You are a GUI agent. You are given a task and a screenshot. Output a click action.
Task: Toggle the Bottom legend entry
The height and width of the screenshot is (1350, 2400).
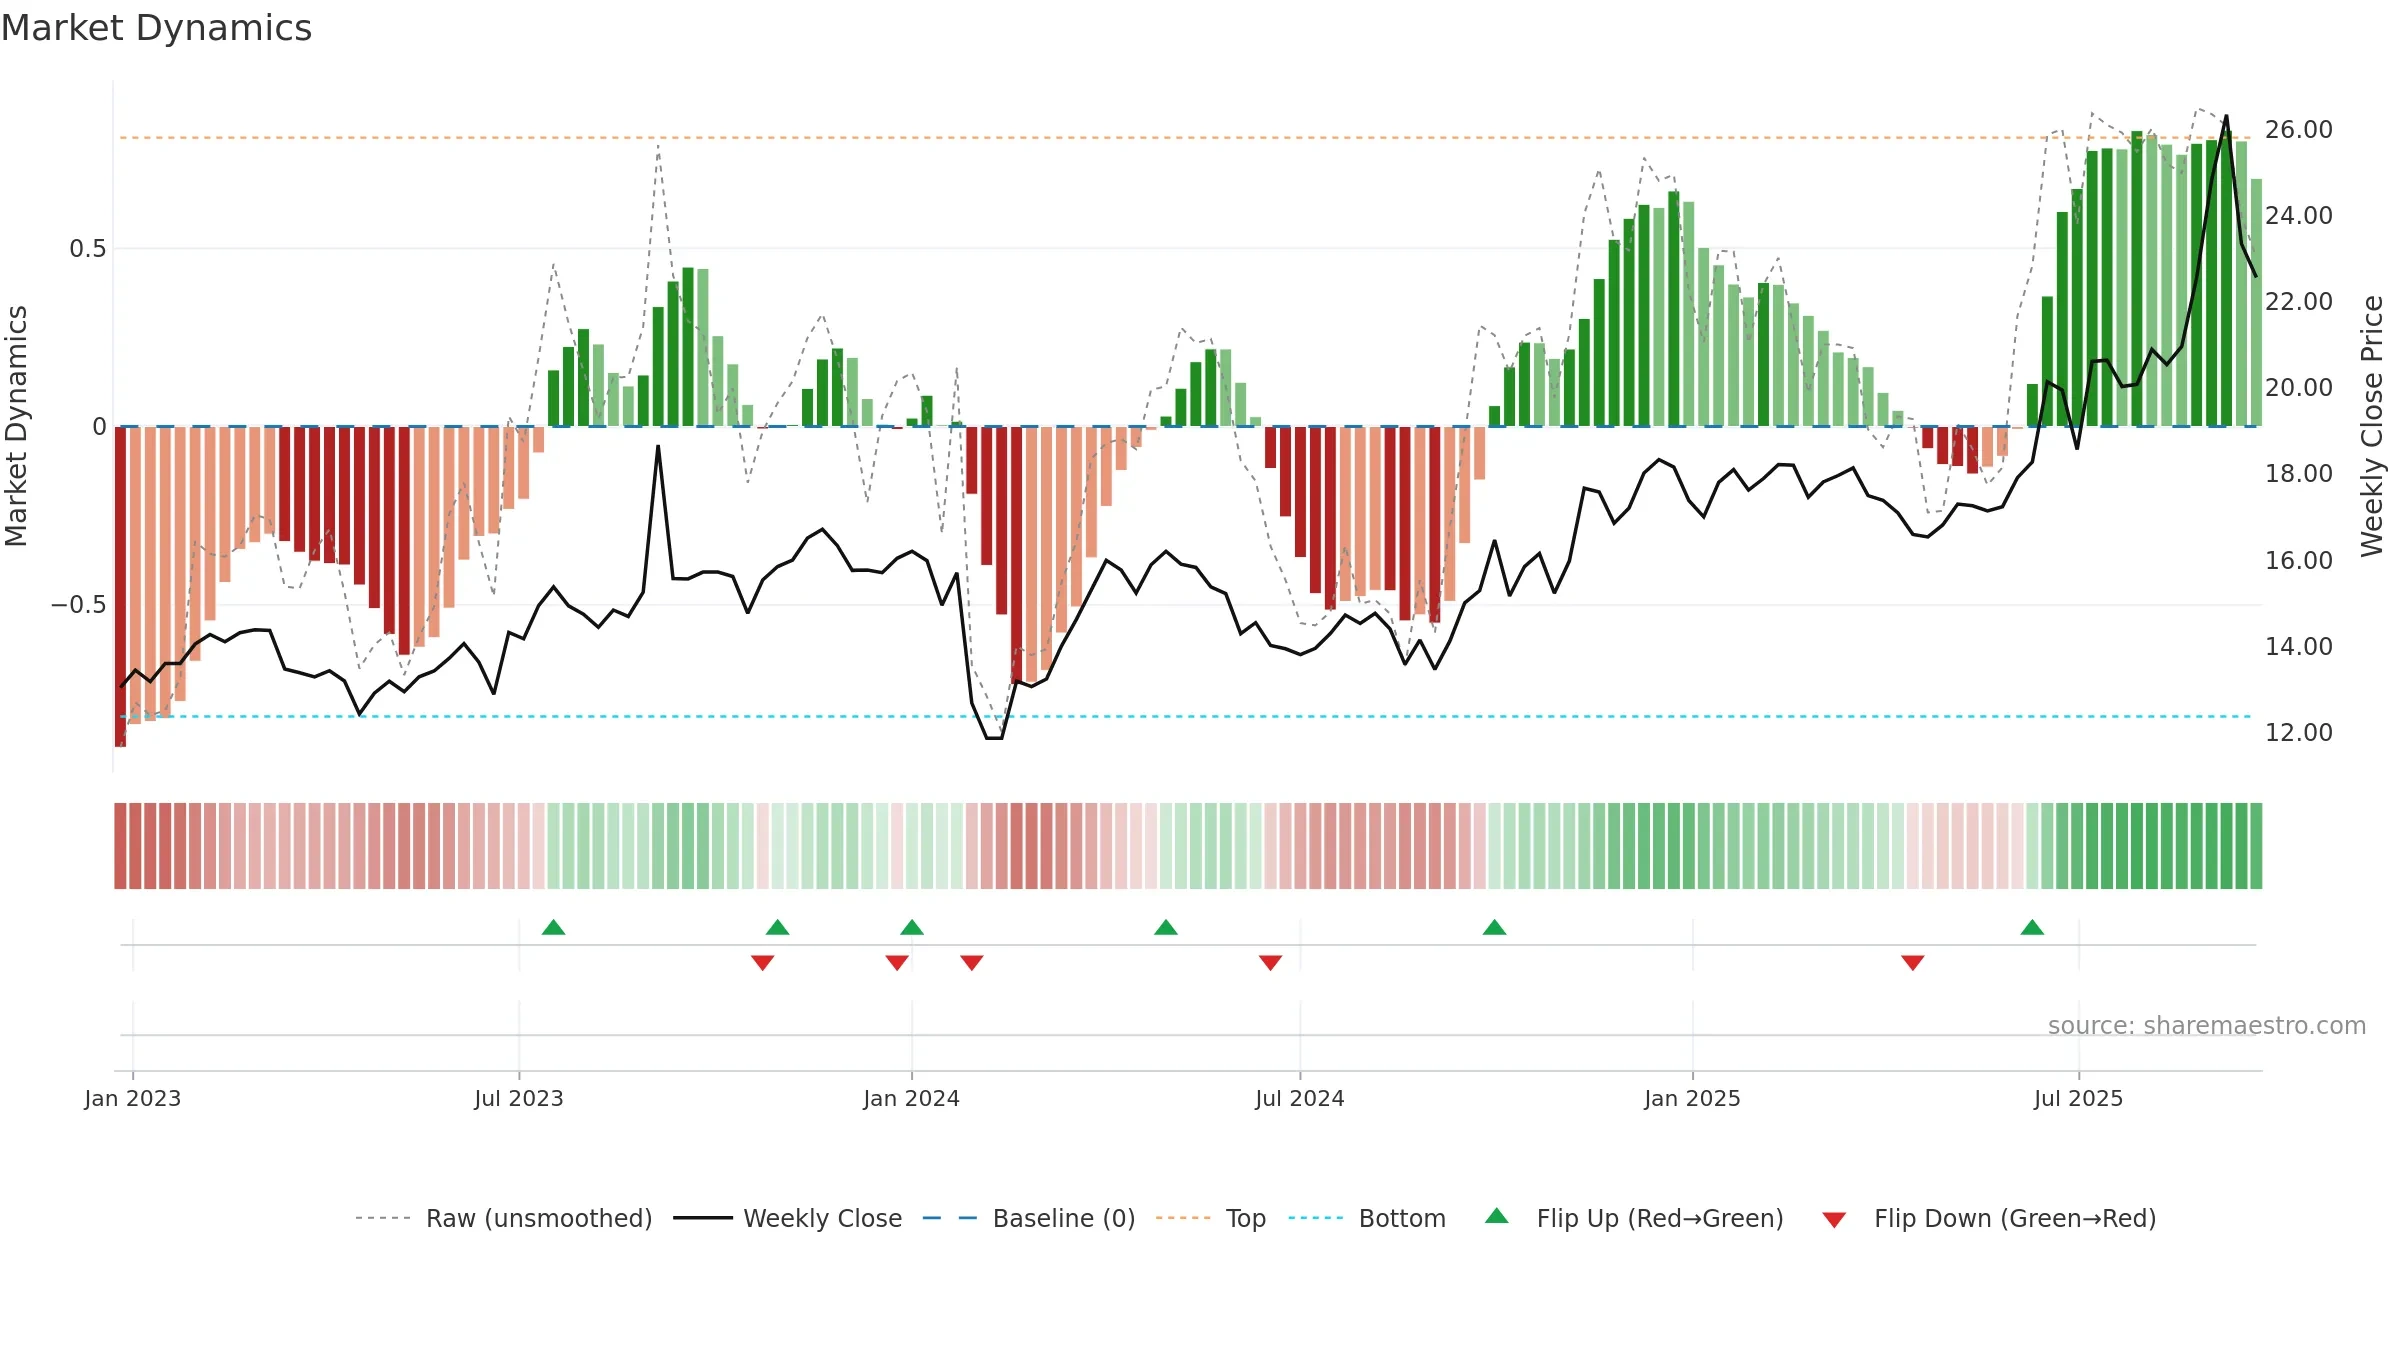1367,1218
